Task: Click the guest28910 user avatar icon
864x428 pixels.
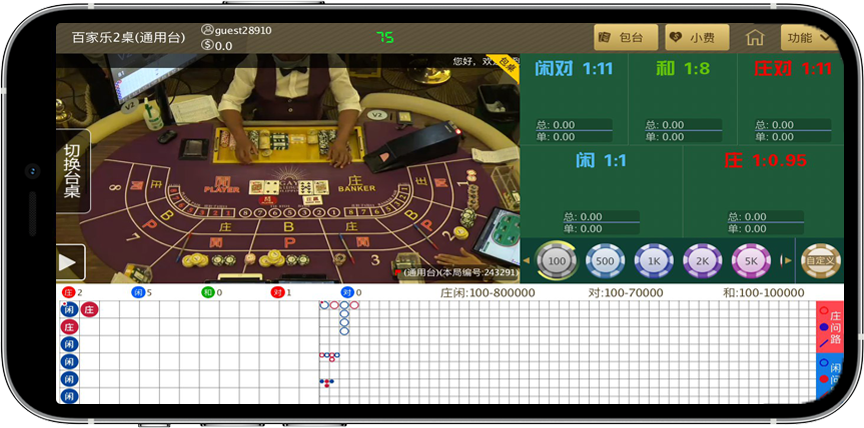Action: [207, 31]
